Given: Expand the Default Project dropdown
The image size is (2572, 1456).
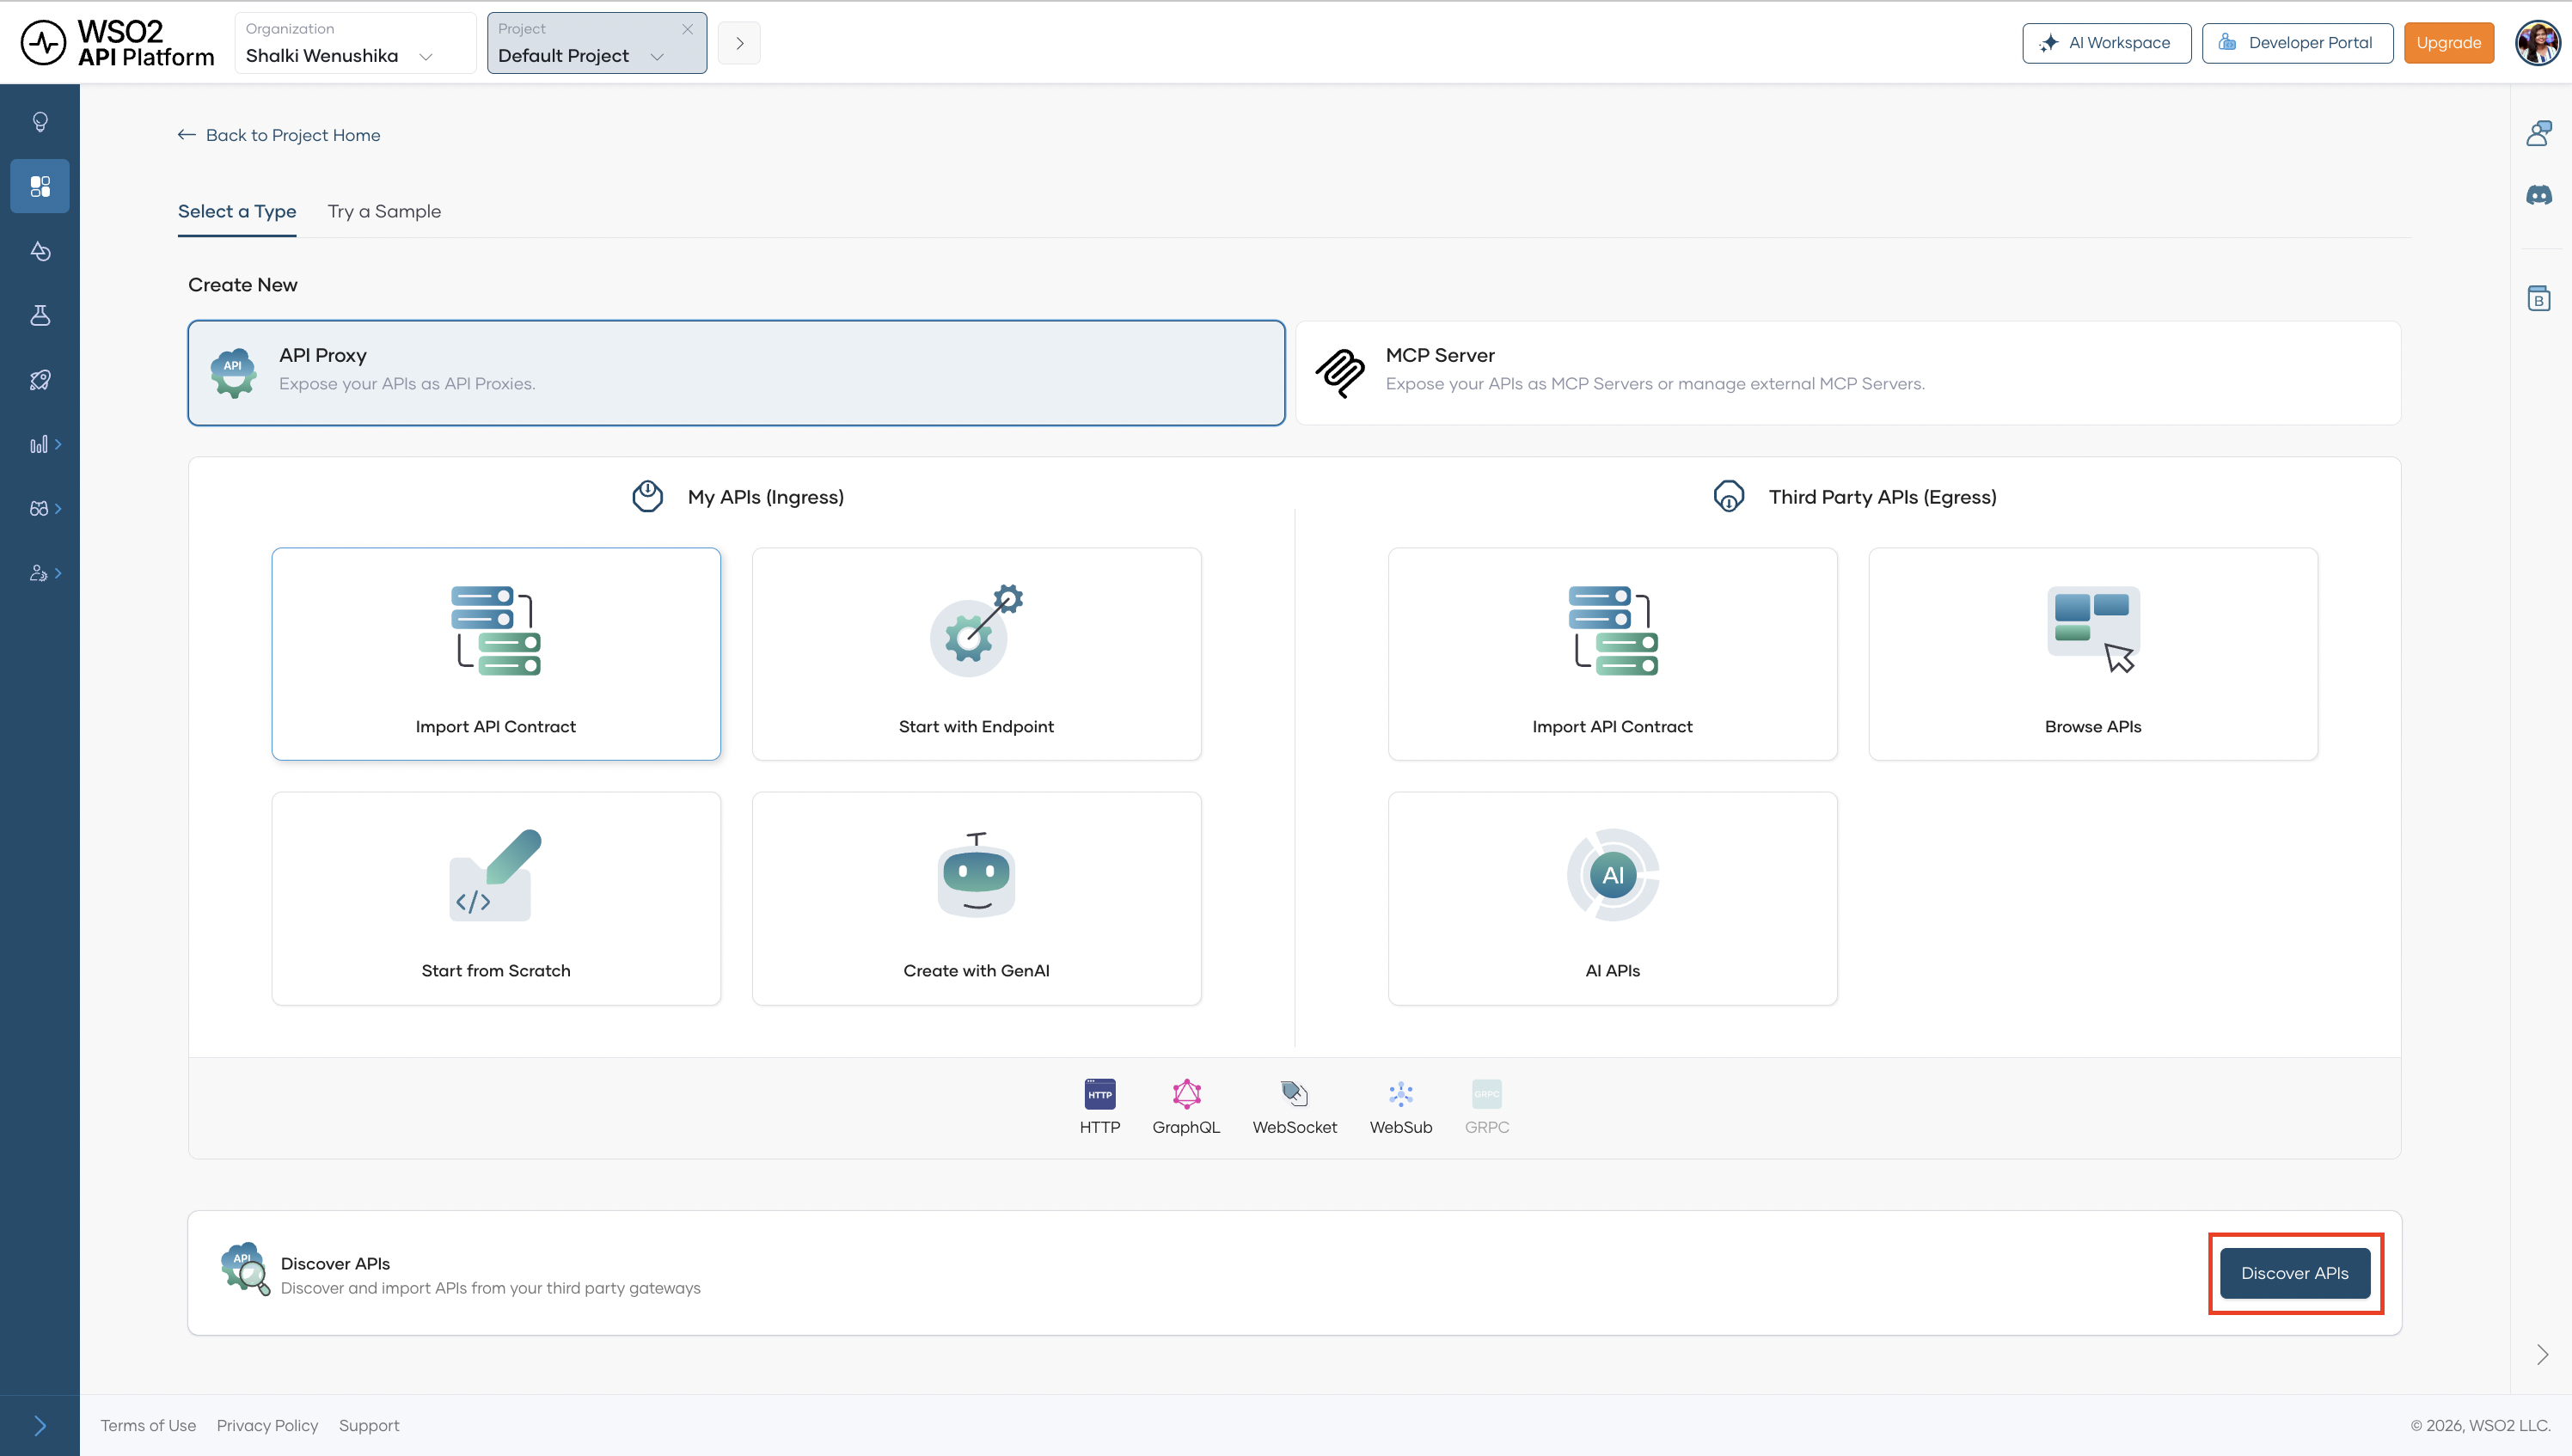Looking at the screenshot, I should (657, 57).
